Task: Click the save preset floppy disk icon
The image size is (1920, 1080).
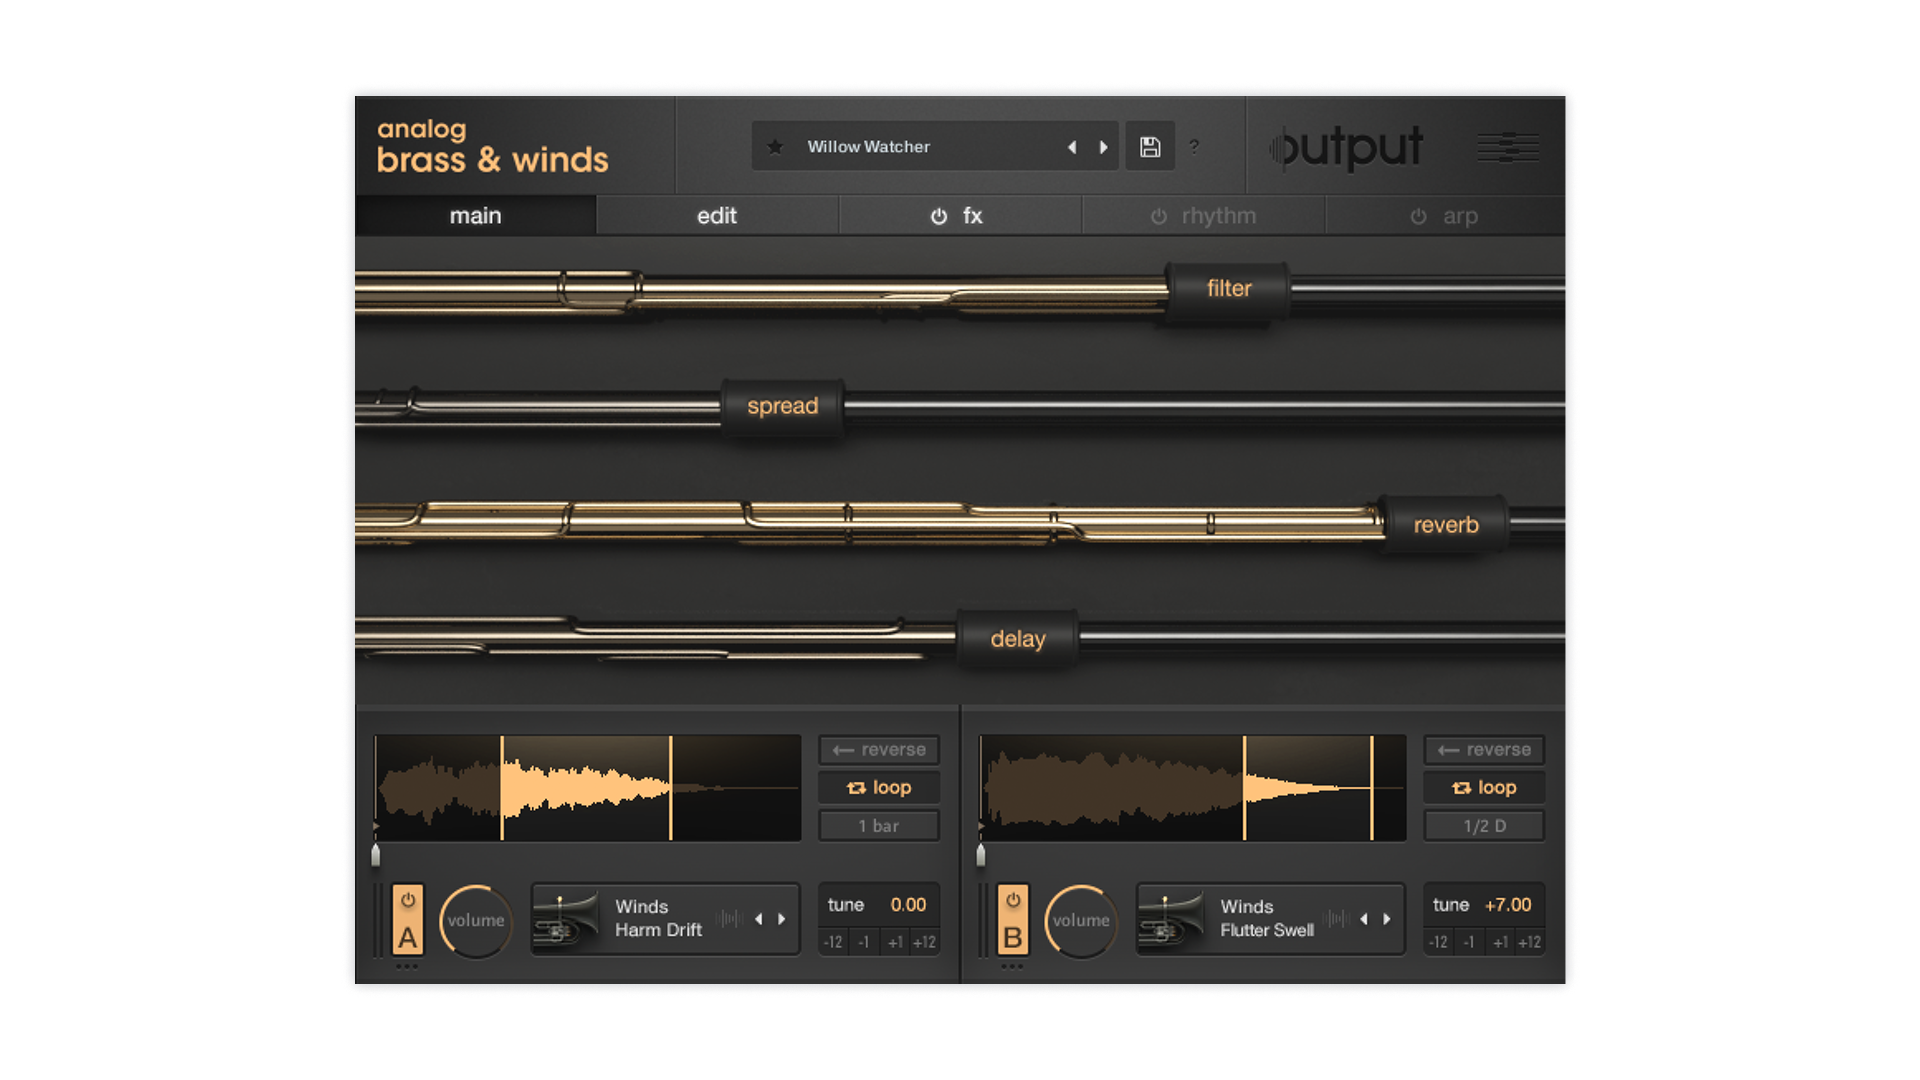Action: 1150,147
